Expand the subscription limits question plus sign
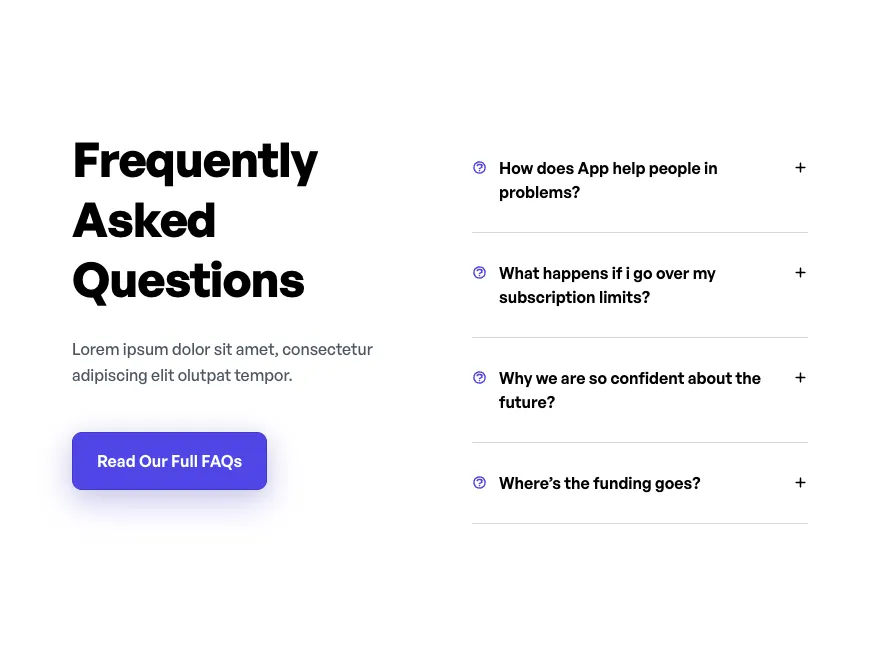Screen dimensions: 880x652 point(800,273)
